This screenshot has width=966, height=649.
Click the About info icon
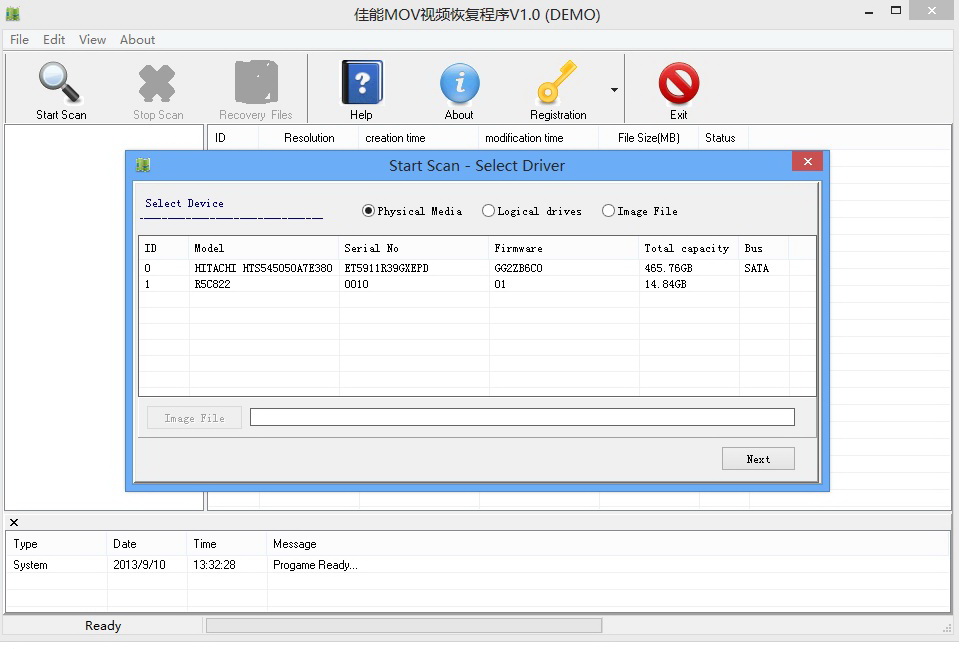click(459, 83)
